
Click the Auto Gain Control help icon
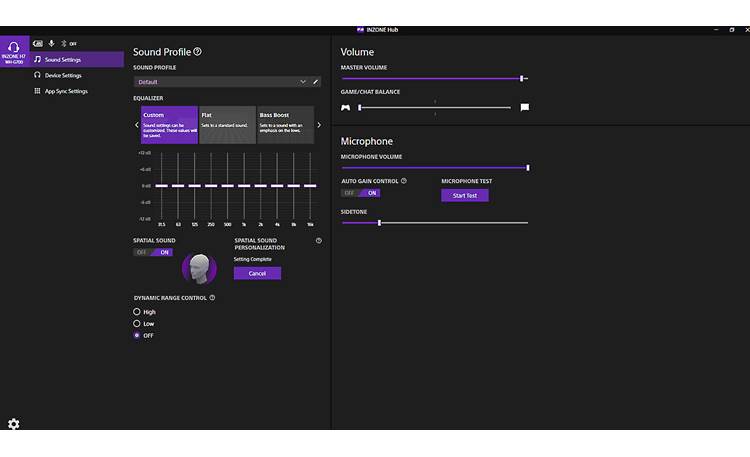(404, 181)
